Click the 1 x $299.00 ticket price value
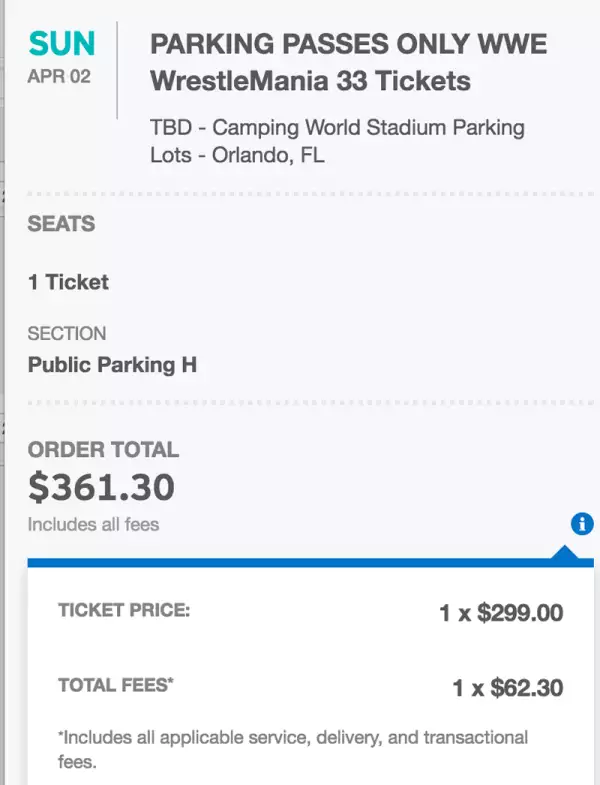600x785 pixels. pyautogui.click(x=501, y=613)
